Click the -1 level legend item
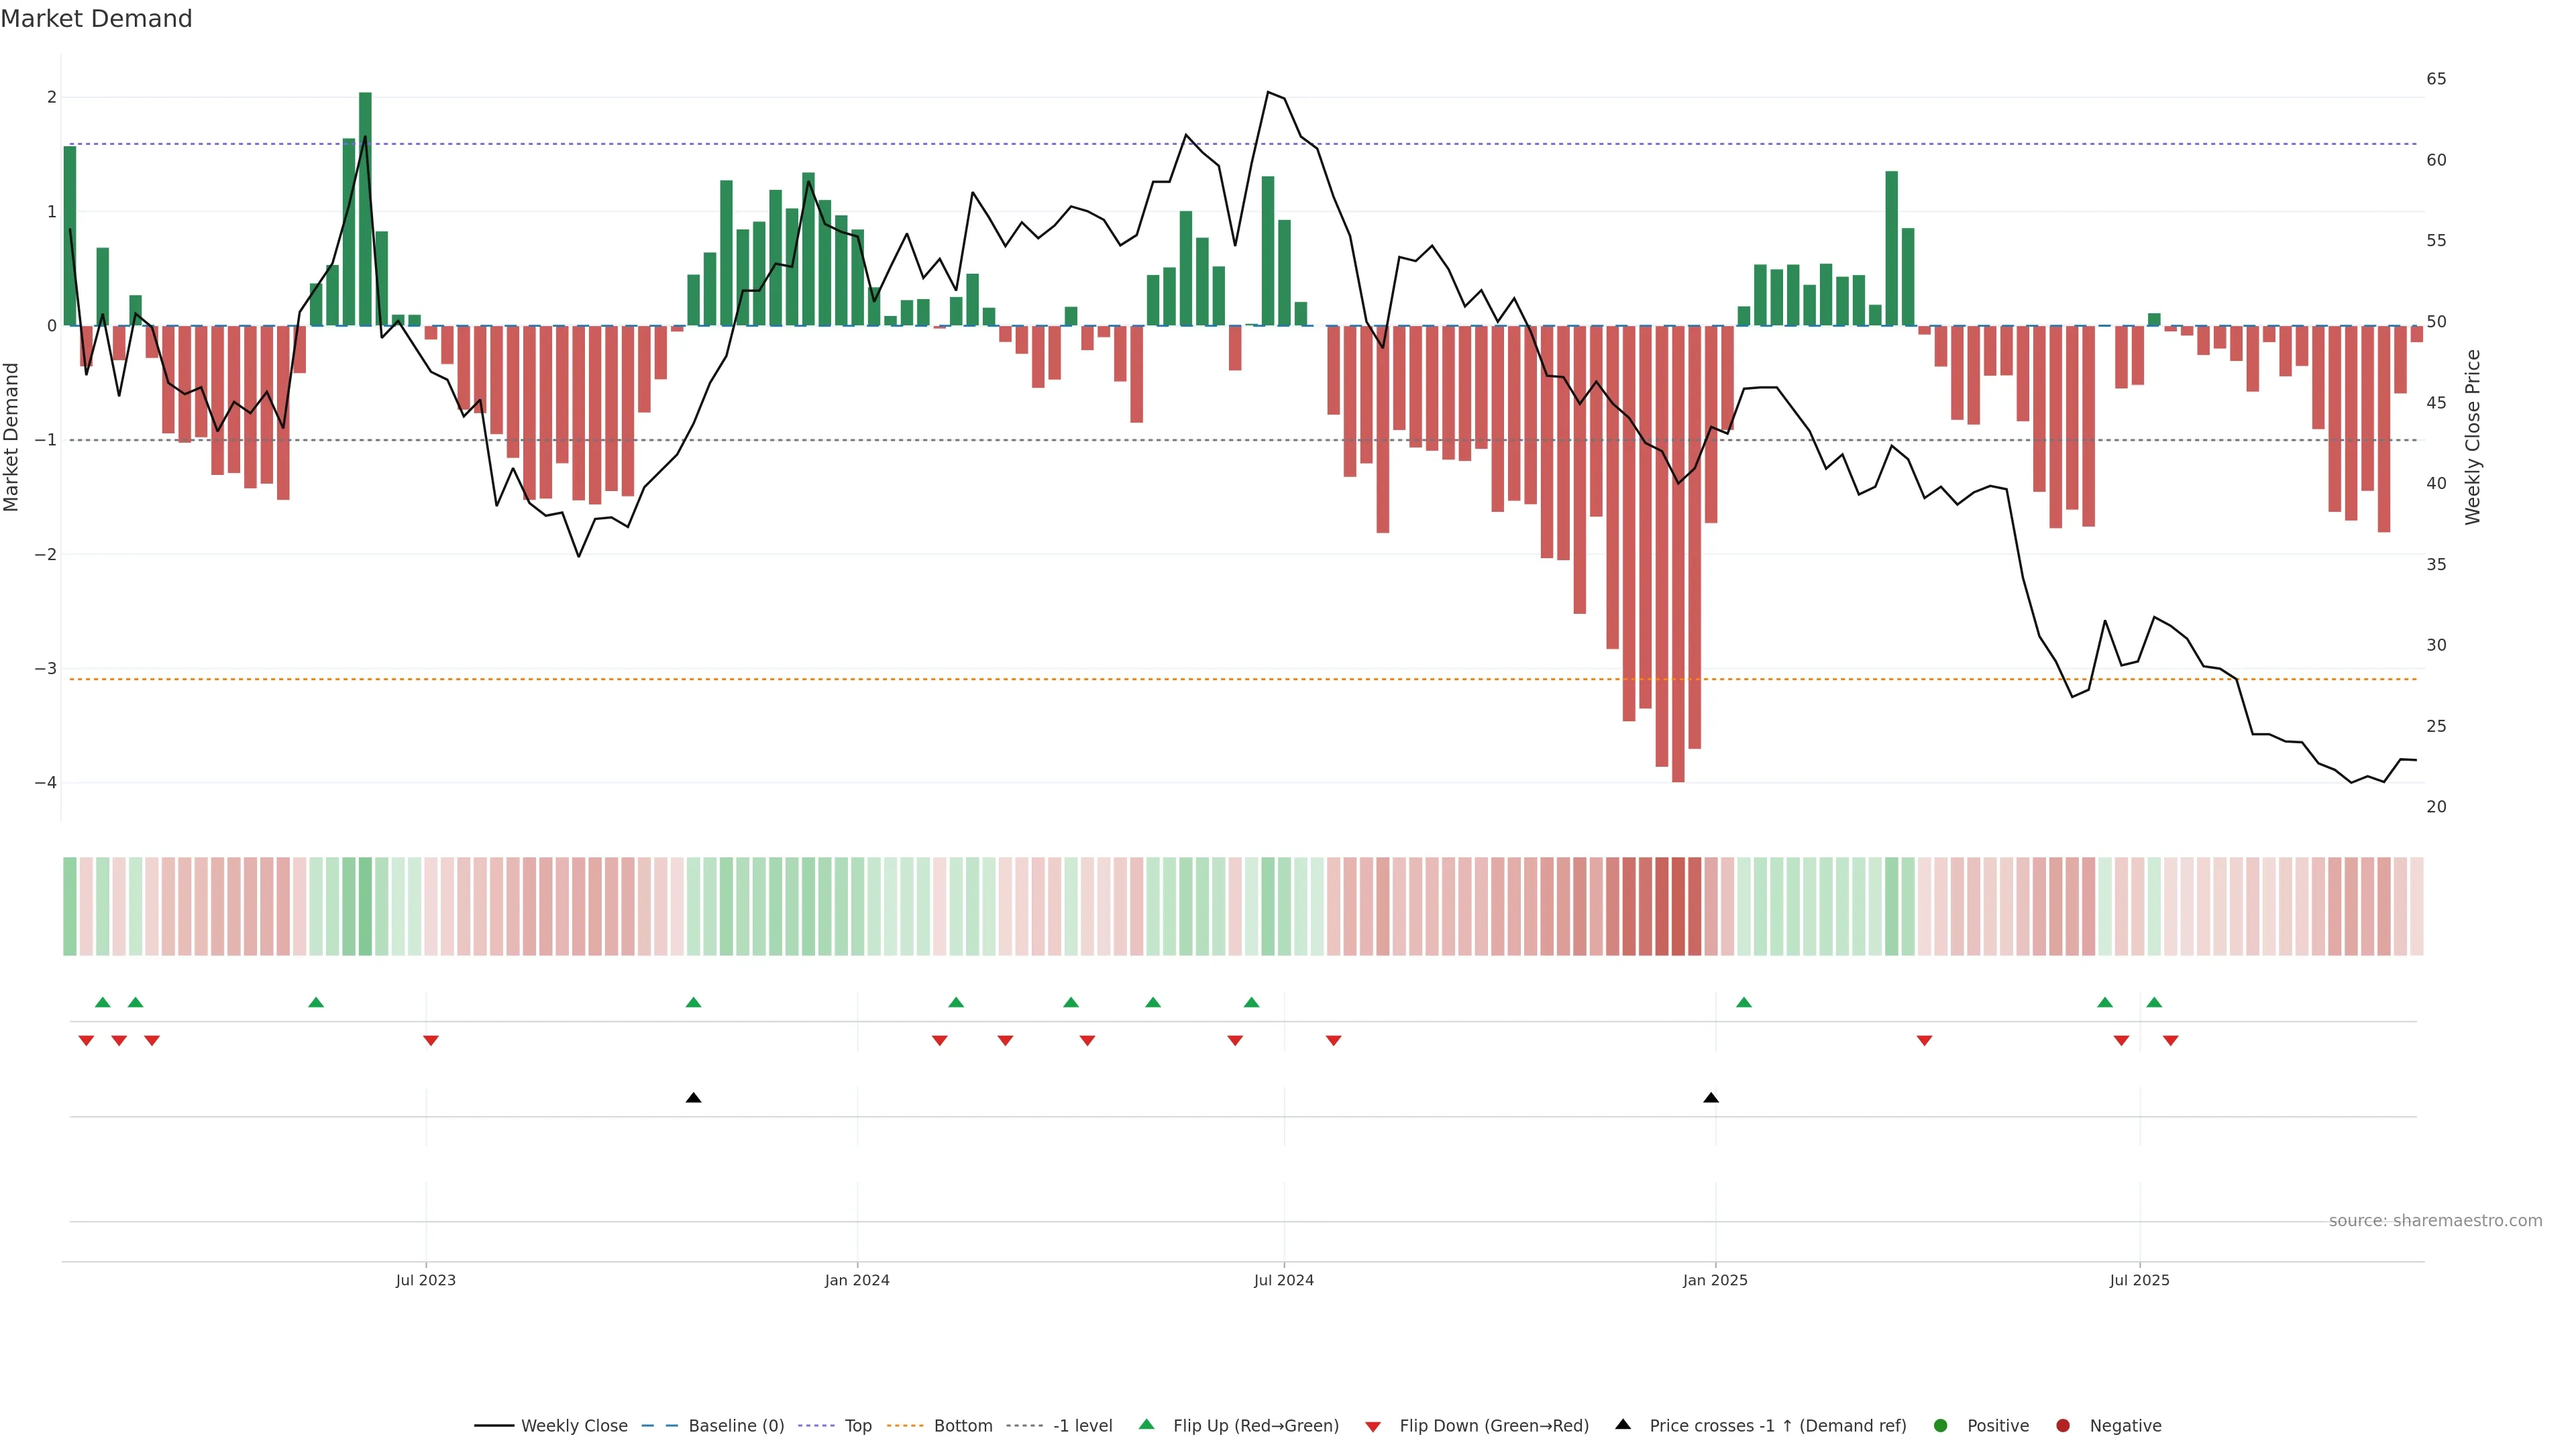 (1082, 1425)
